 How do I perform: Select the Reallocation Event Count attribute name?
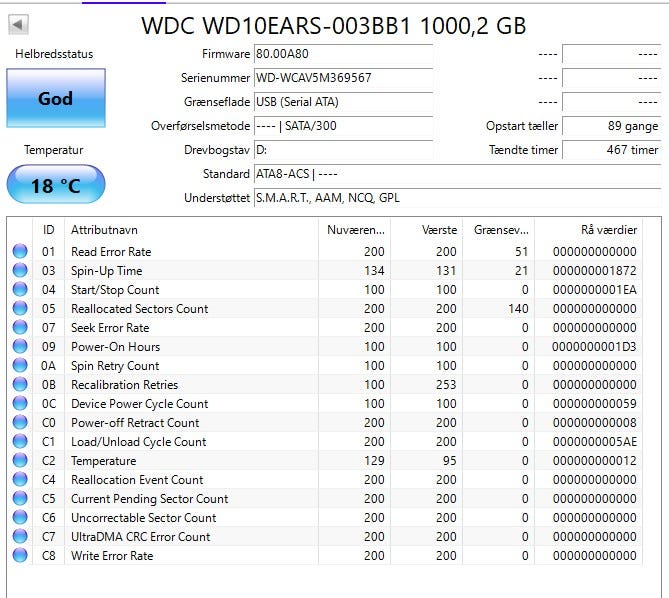click(137, 480)
